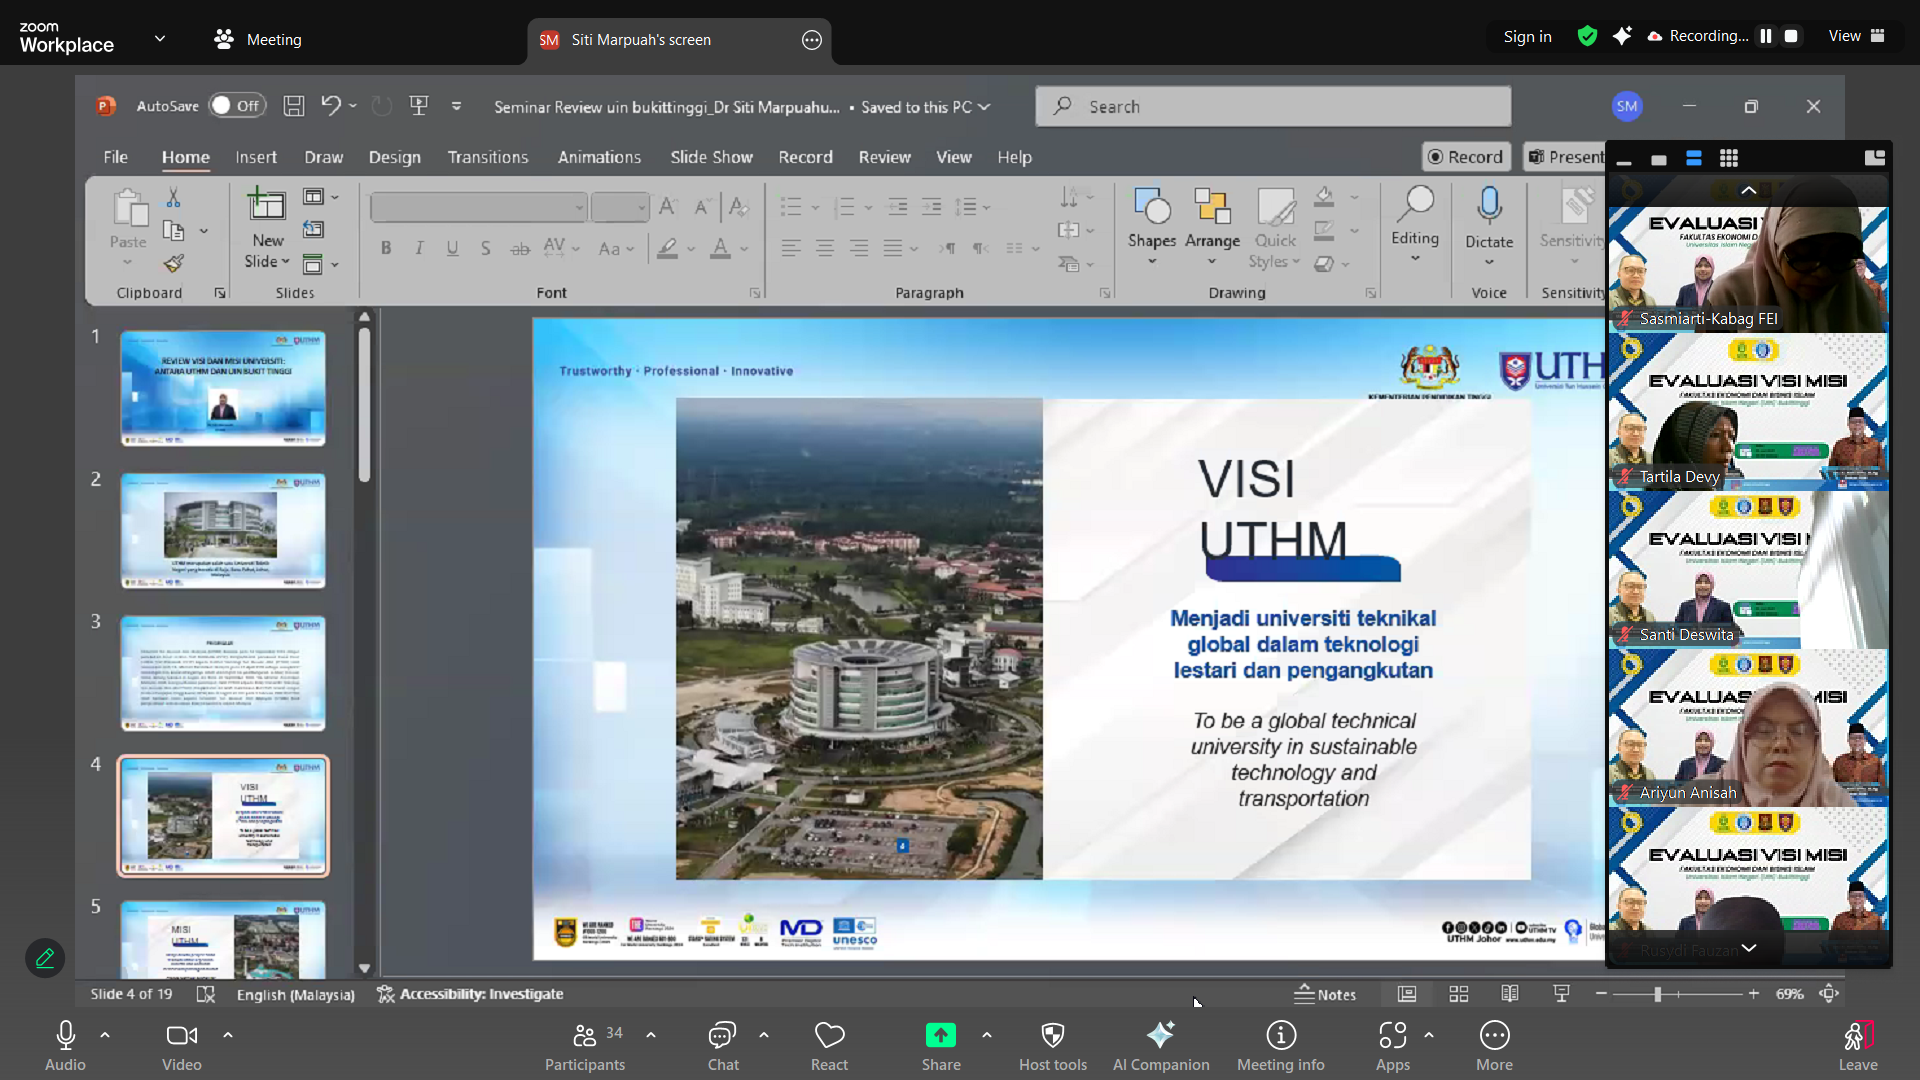Toggle the Video camera on or off
This screenshot has height=1080, width=1920.
pyautogui.click(x=181, y=1035)
